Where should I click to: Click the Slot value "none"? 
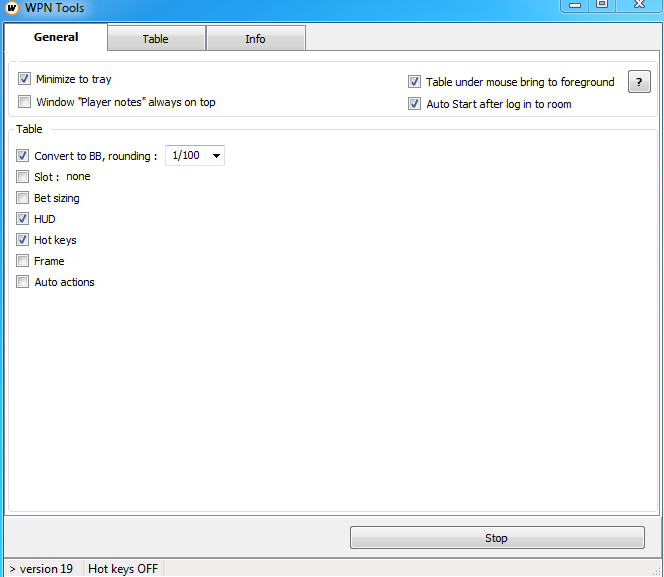(x=78, y=176)
